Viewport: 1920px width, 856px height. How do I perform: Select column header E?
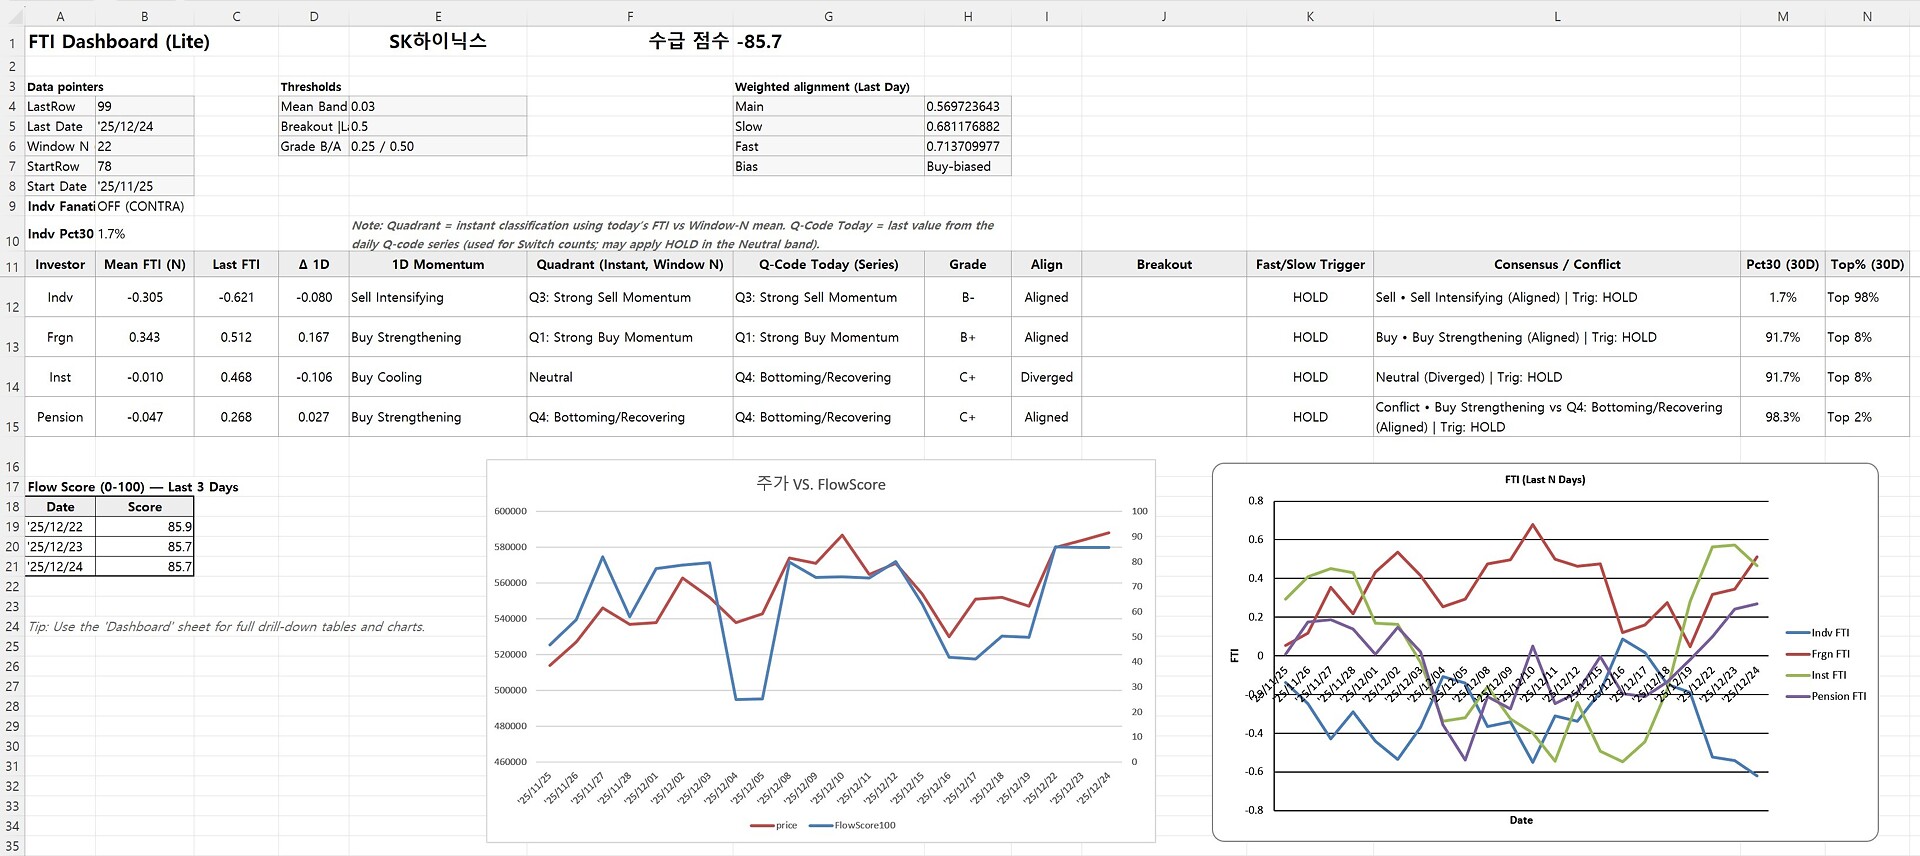point(438,16)
